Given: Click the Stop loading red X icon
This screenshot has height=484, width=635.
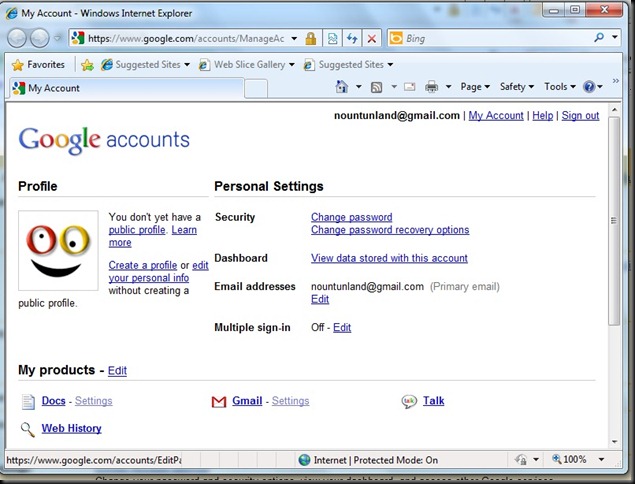Looking at the screenshot, I should click(x=372, y=38).
